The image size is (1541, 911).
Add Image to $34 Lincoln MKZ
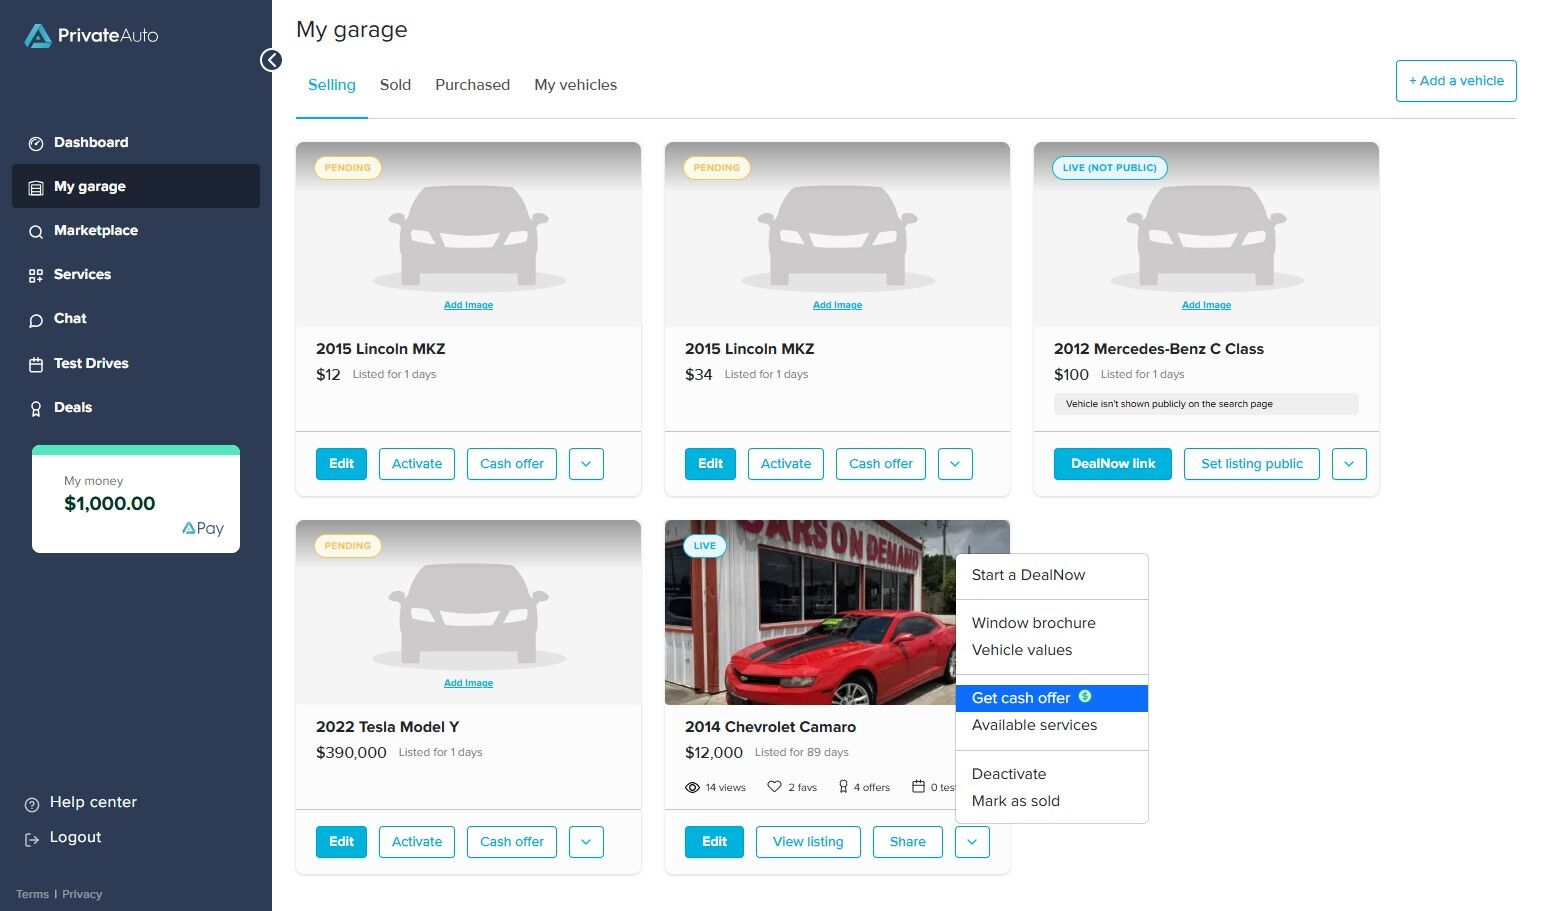coord(837,305)
